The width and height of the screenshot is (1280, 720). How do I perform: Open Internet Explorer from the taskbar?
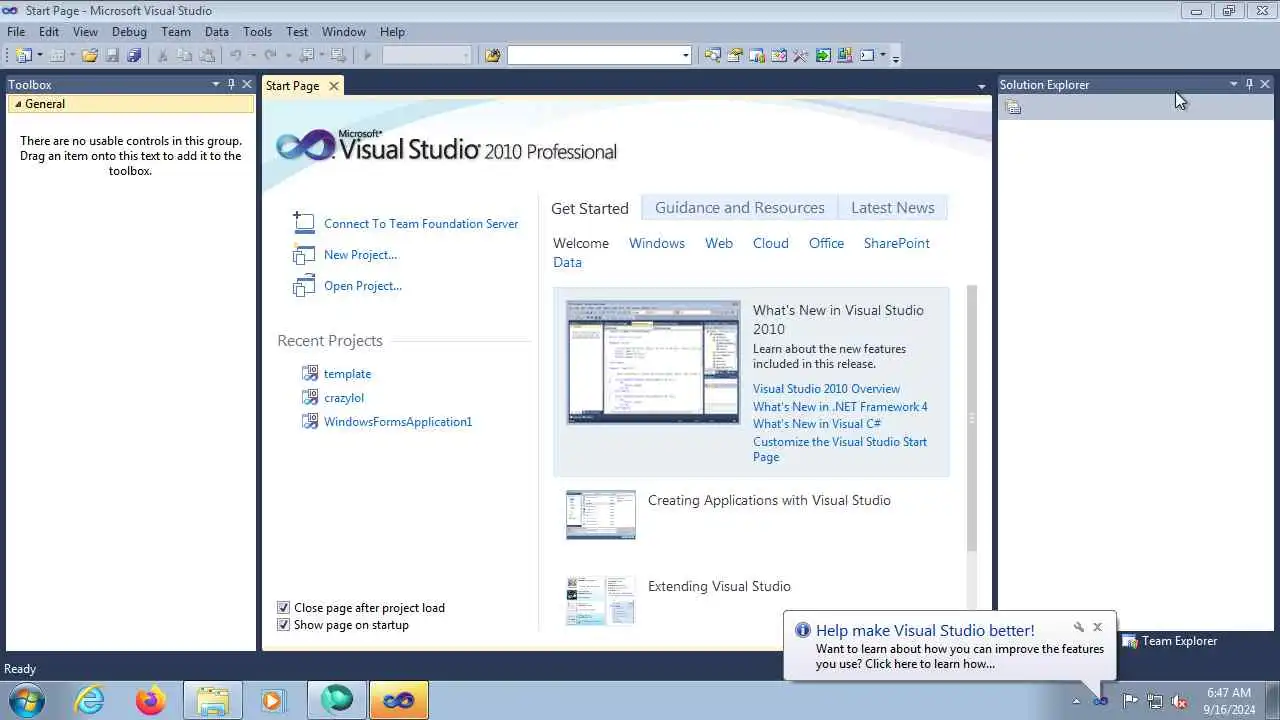pyautogui.click(x=90, y=700)
